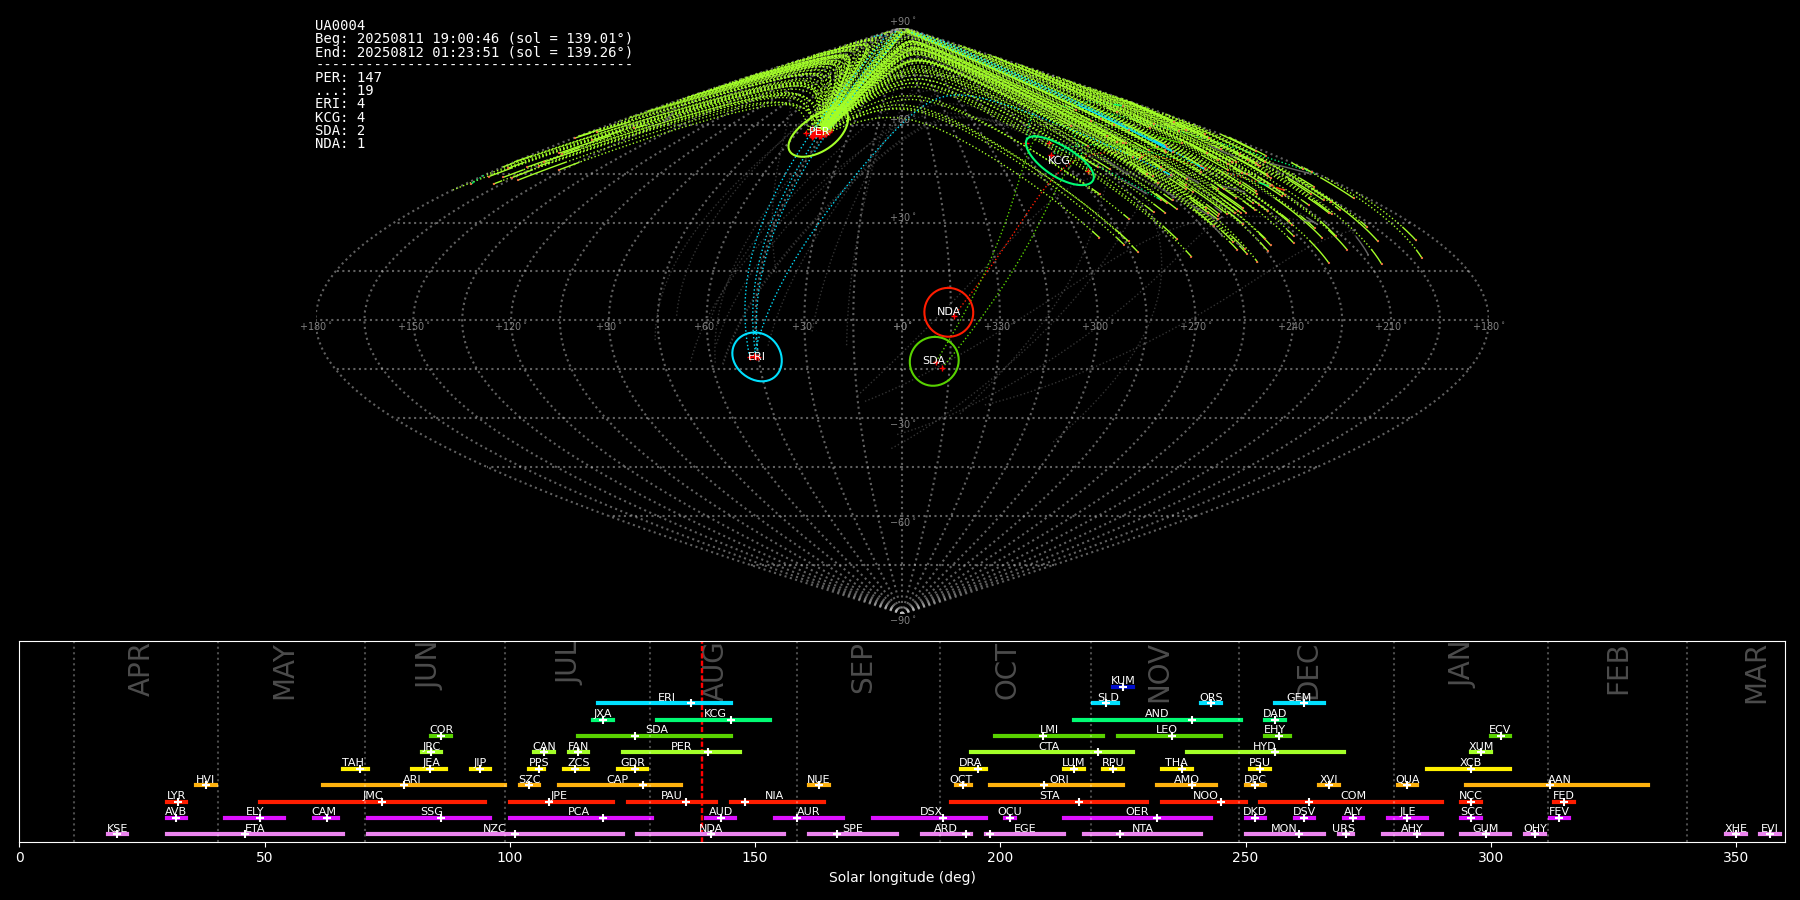Click the 'ERI: 4' count entry
Screen dimensions: 1800x900
pos(340,104)
